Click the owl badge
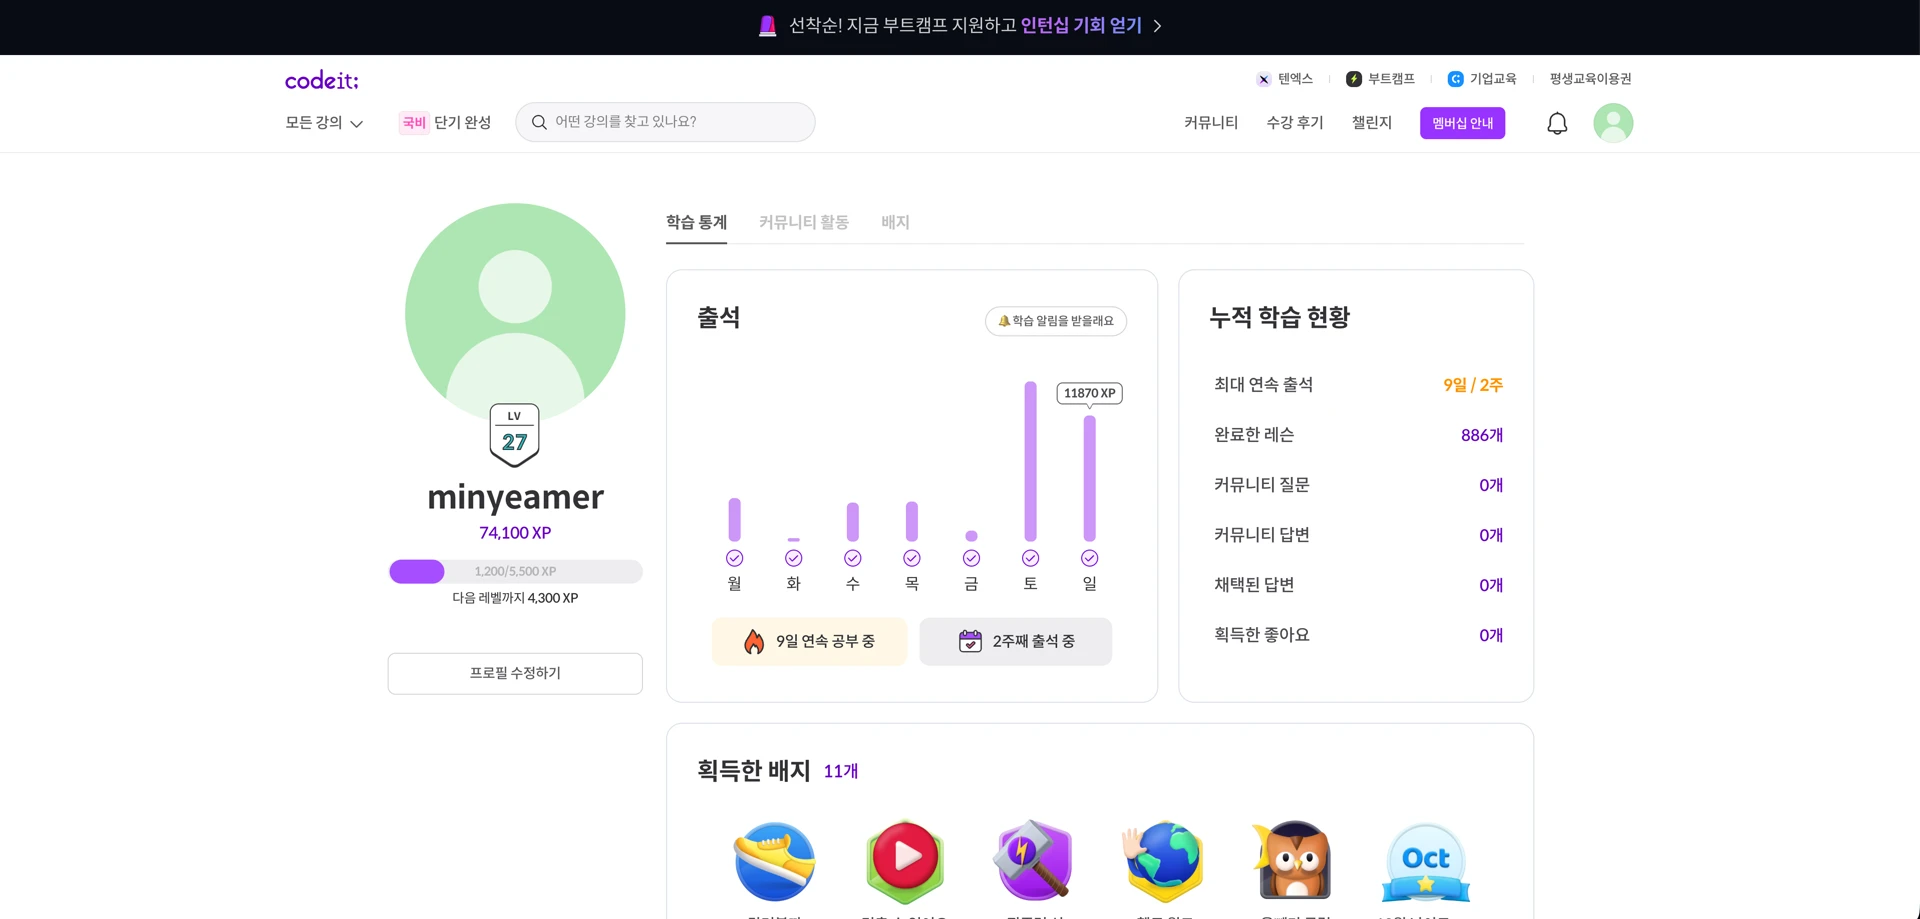This screenshot has width=1920, height=919. pyautogui.click(x=1294, y=860)
